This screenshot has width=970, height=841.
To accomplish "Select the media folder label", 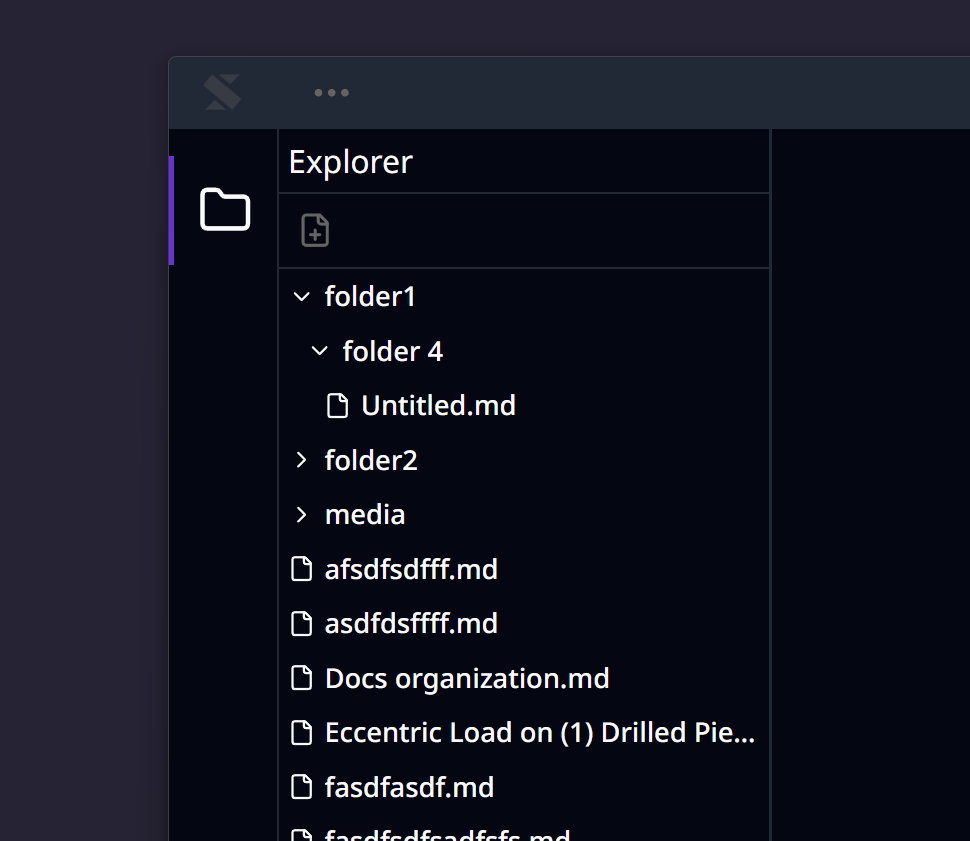I will tap(365, 514).
